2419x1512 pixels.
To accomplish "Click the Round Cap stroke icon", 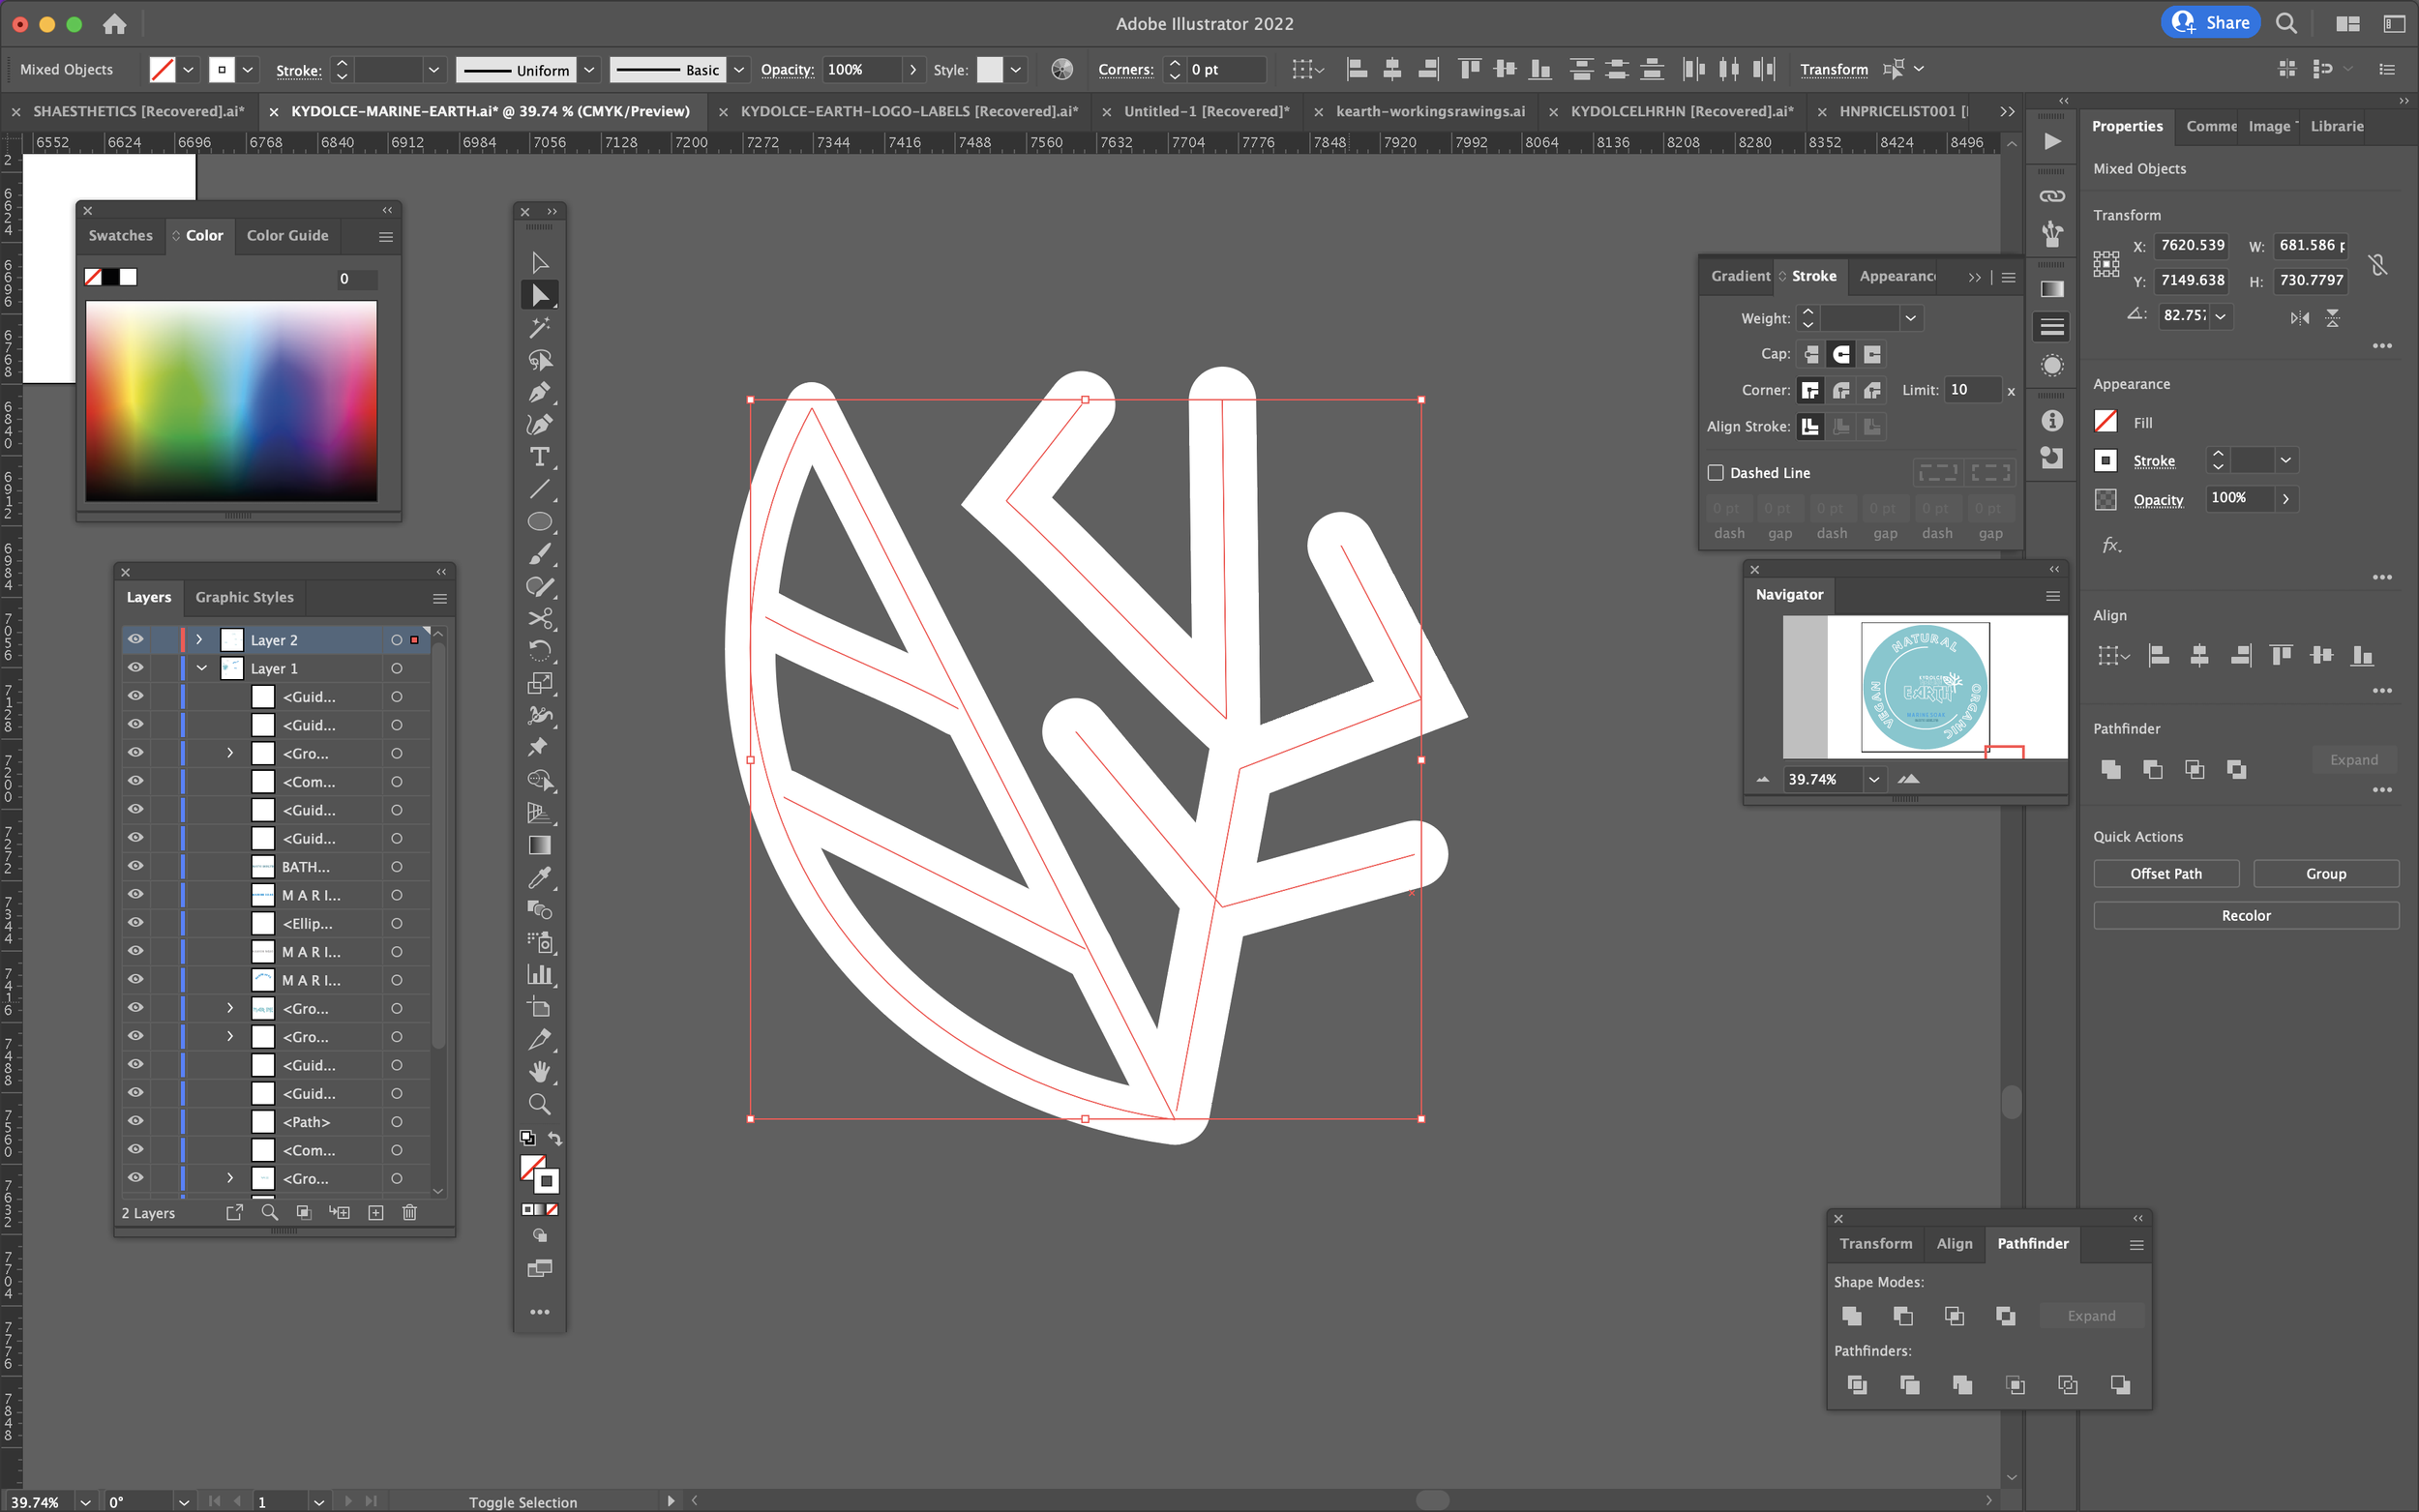I will click(x=1841, y=354).
